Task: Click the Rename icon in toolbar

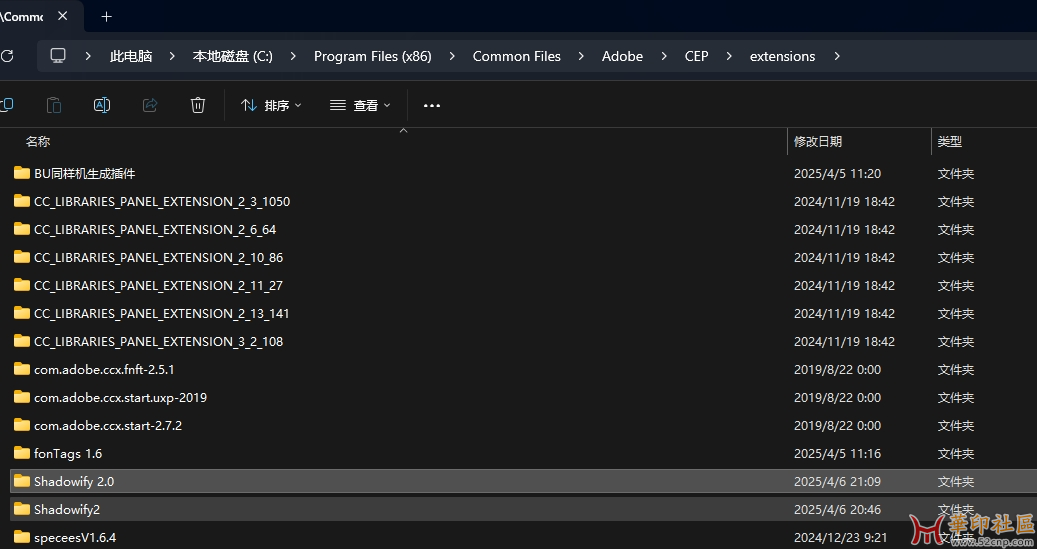Action: tap(102, 105)
